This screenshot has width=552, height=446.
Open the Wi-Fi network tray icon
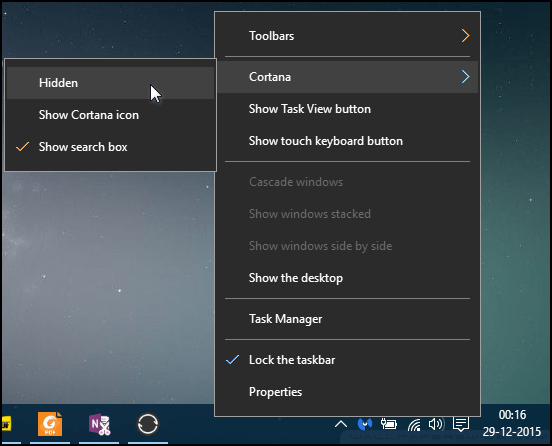[414, 425]
